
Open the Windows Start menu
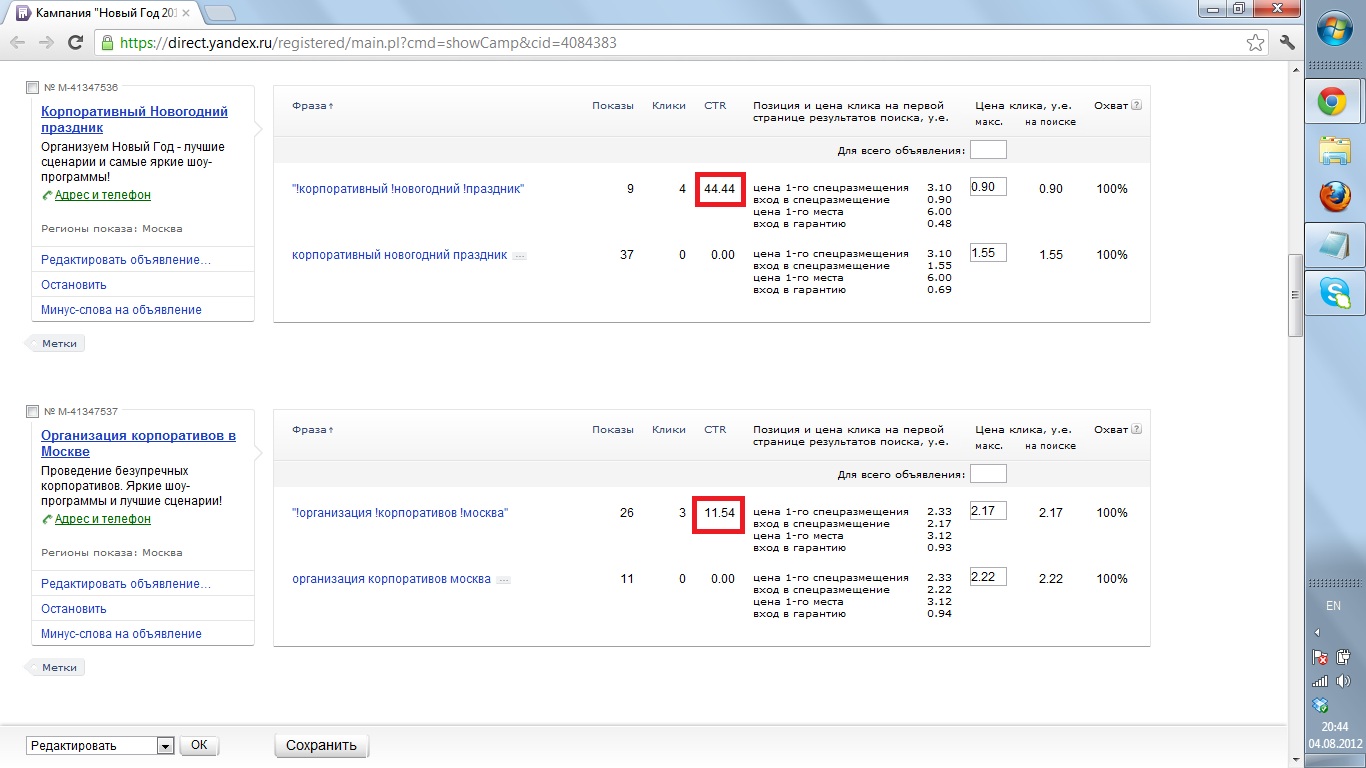tap(1335, 31)
